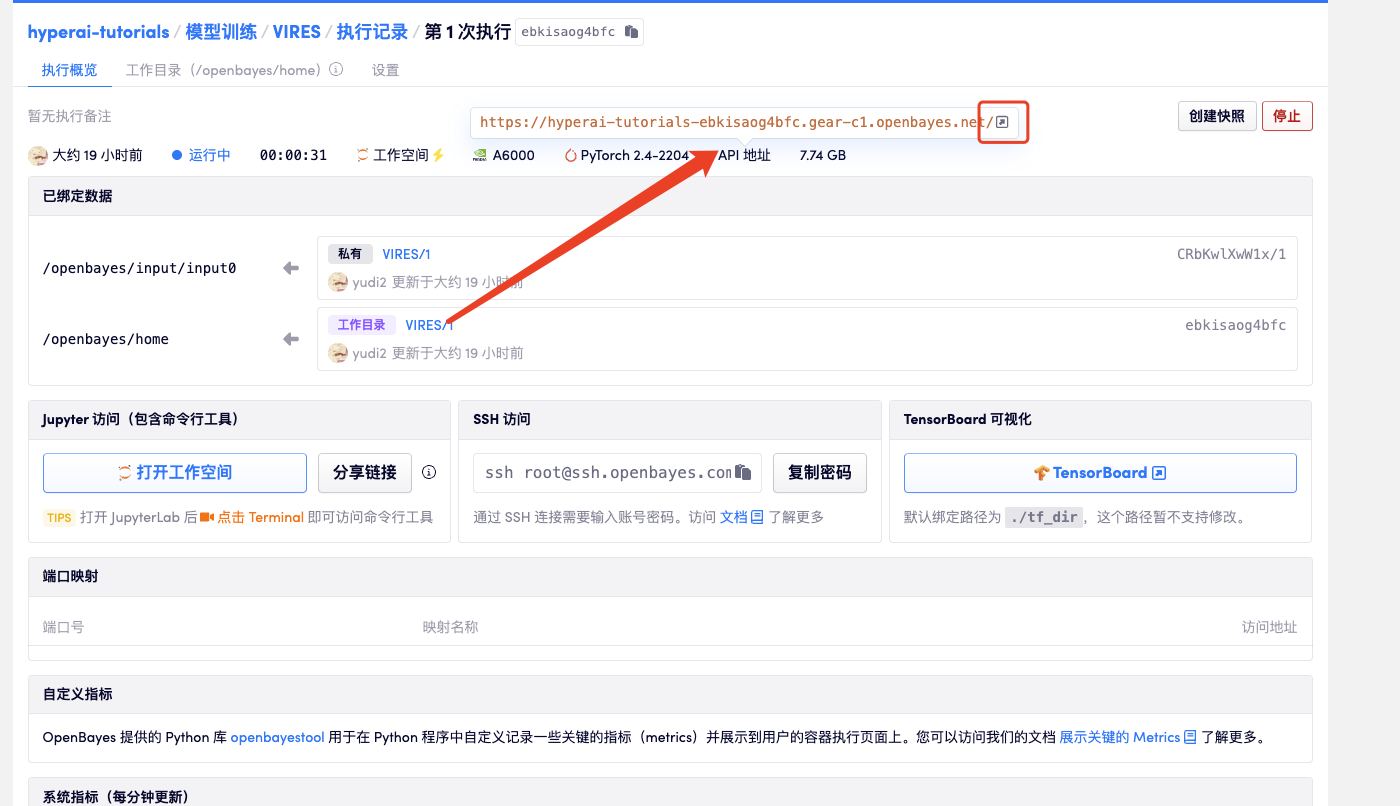Click the 打开工作空间 button

pos(175,473)
